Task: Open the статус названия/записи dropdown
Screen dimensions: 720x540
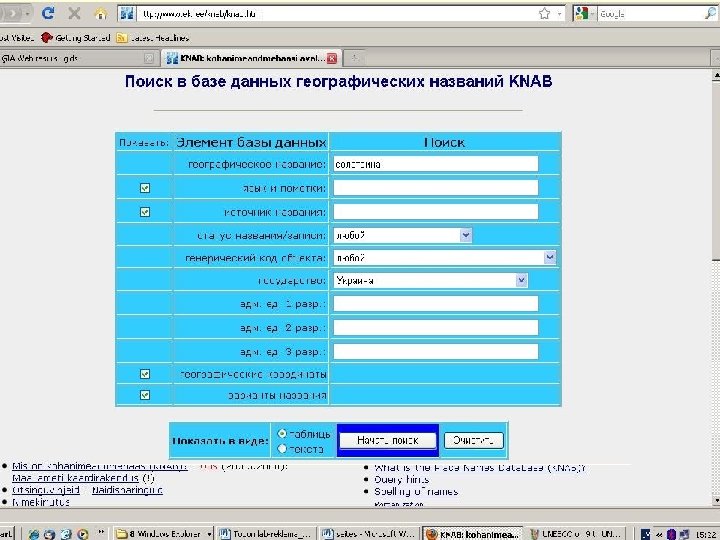Action: [x=402, y=235]
